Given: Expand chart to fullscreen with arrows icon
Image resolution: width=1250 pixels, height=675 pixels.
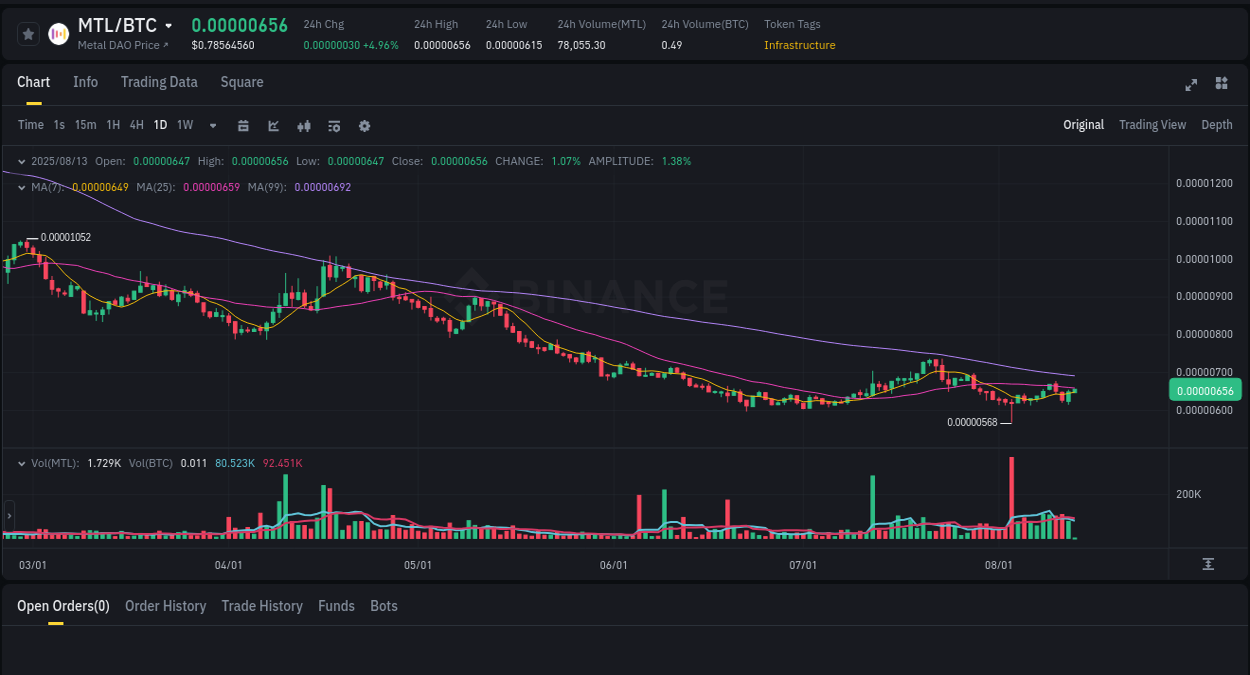Looking at the screenshot, I should point(1190,85).
